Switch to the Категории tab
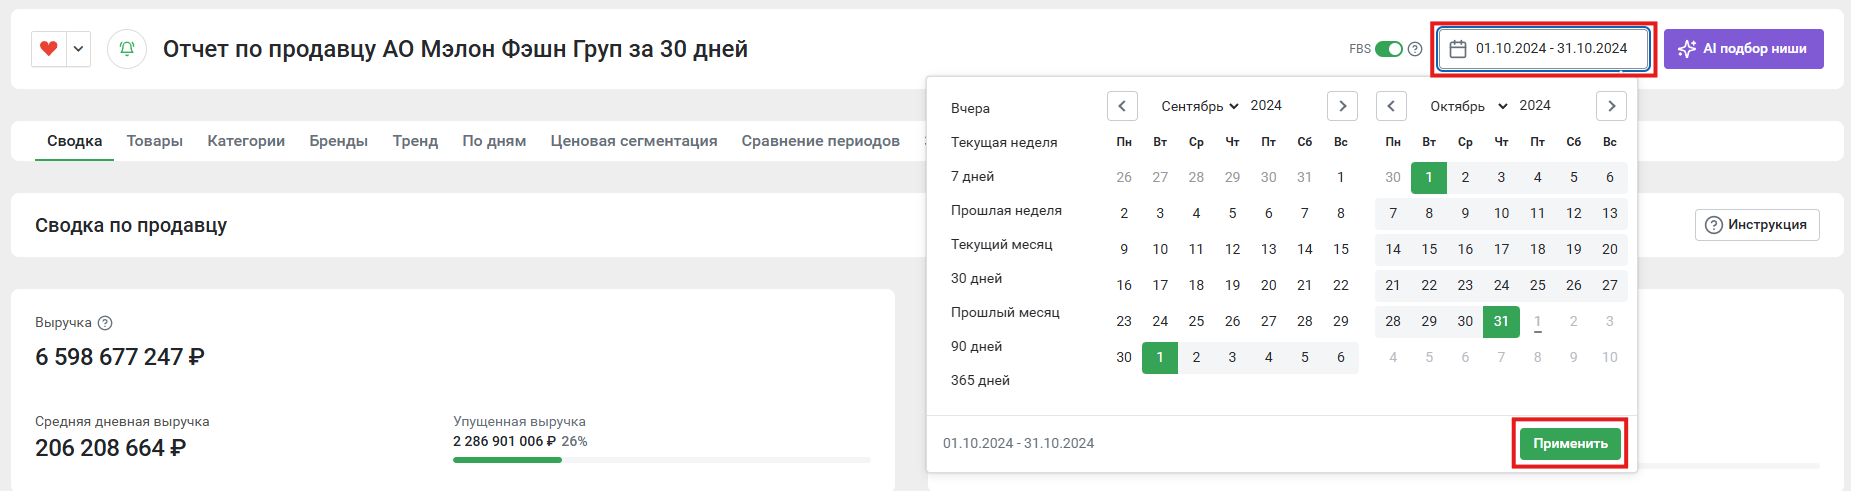This screenshot has height=491, width=1851. (246, 141)
